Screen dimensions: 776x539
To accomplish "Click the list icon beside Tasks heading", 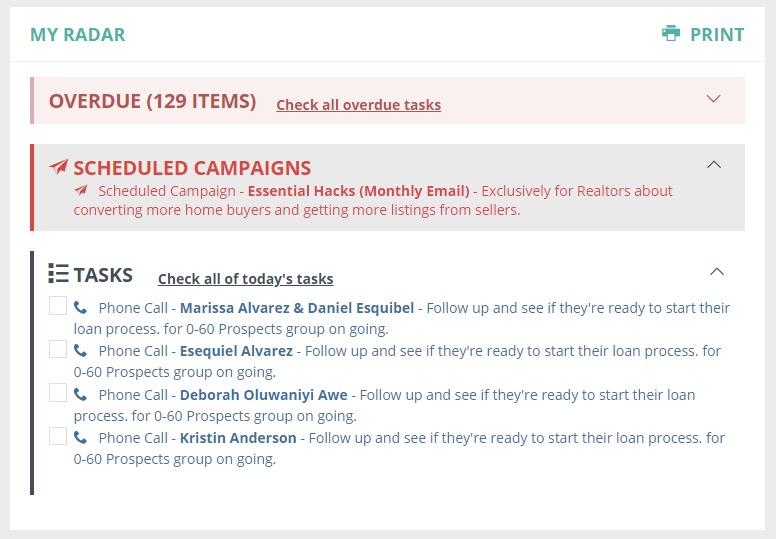I will (59, 273).
